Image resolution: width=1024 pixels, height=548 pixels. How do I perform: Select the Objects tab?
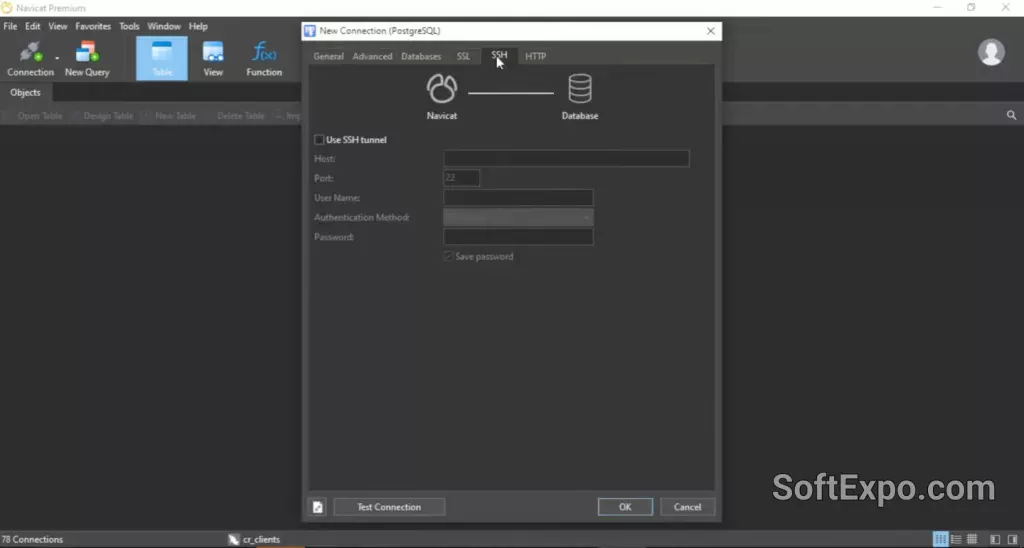point(25,93)
